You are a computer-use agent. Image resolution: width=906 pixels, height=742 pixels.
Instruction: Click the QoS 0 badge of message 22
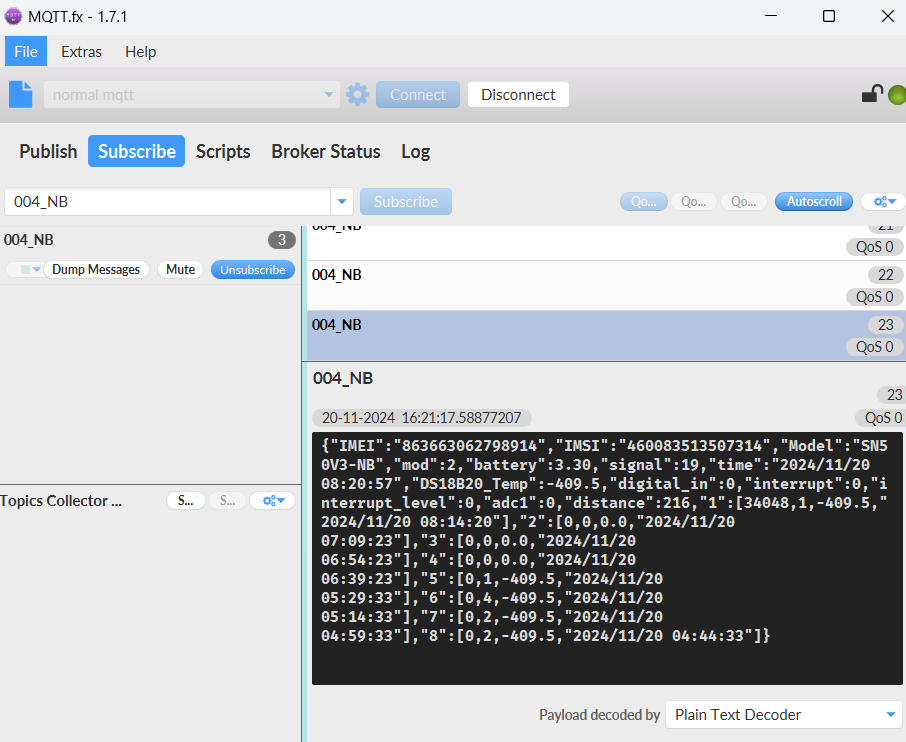point(874,296)
